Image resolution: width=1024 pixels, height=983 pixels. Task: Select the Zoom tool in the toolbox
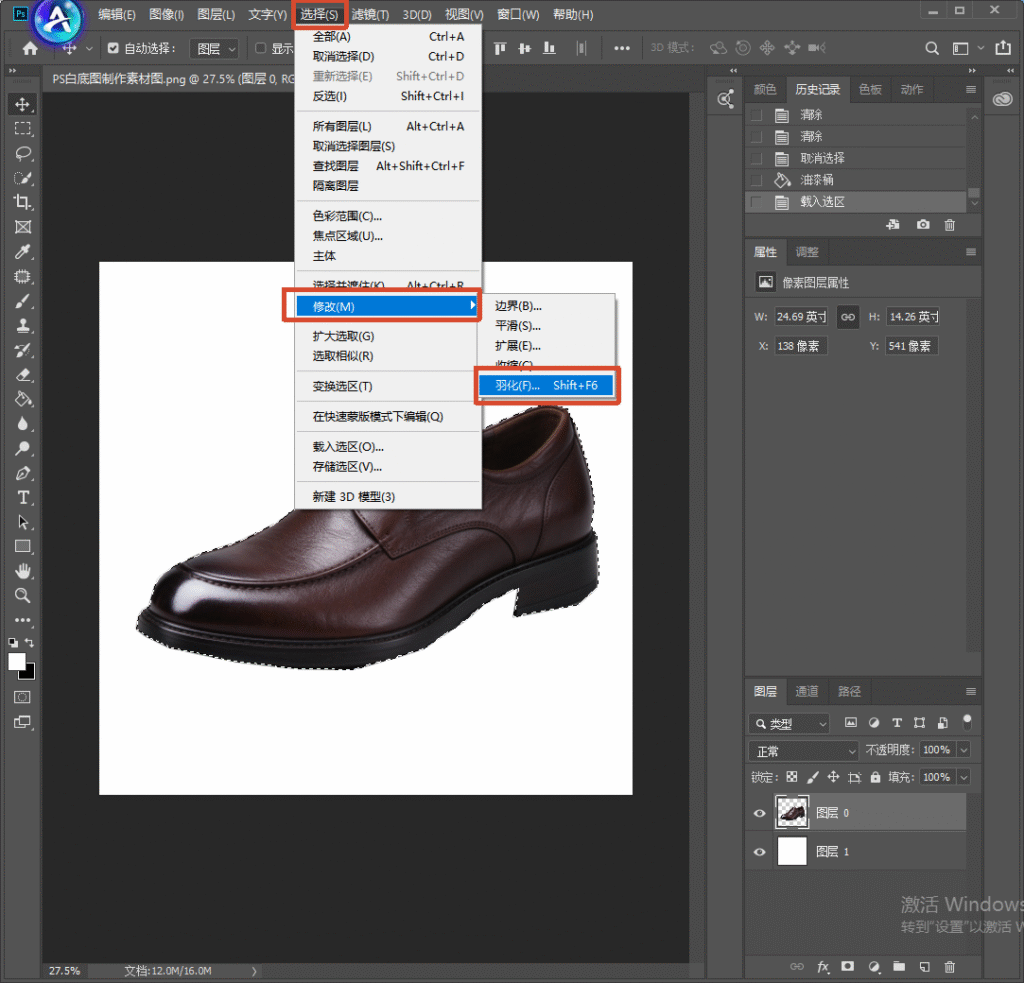[x=23, y=596]
